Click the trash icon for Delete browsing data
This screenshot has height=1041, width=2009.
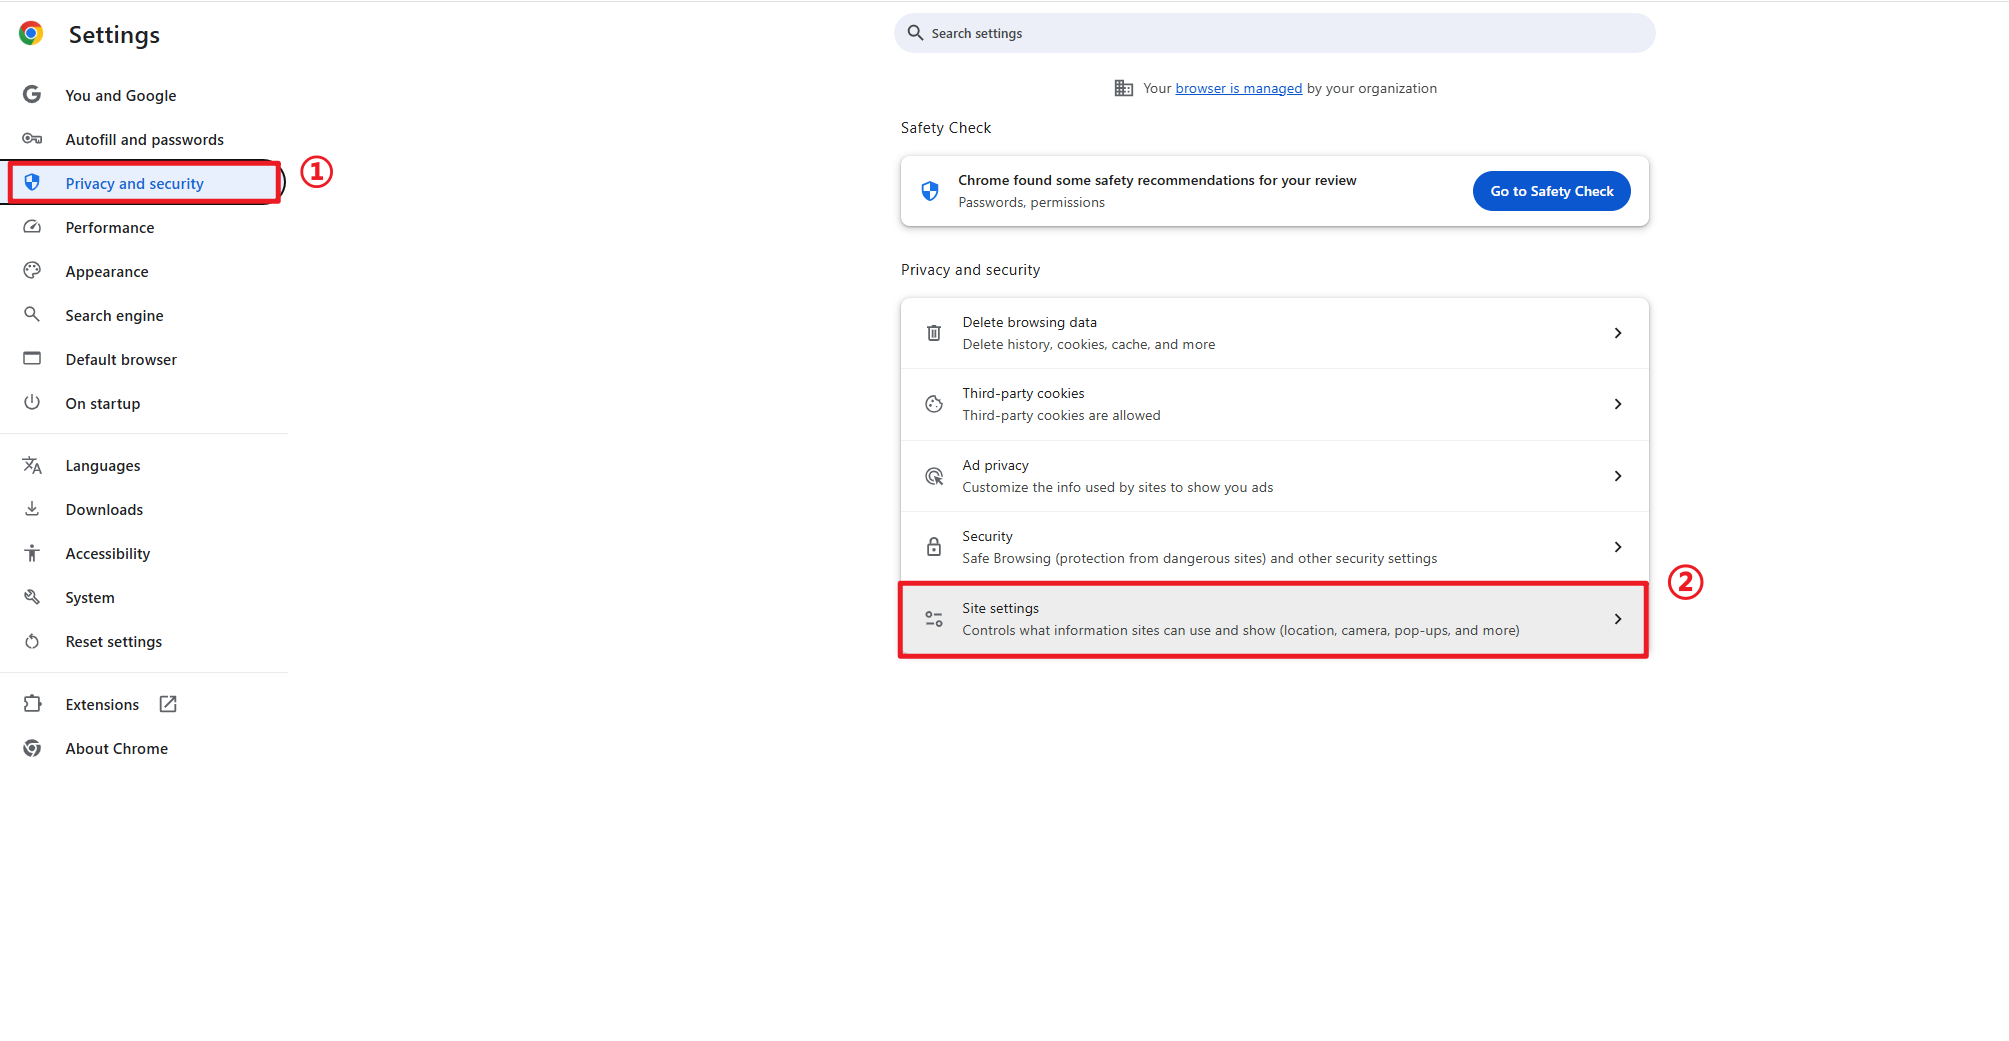point(933,333)
